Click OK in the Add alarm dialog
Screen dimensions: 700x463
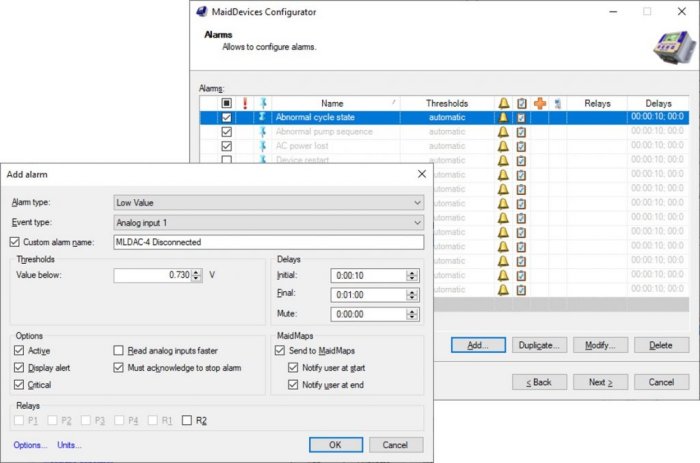tap(336, 445)
